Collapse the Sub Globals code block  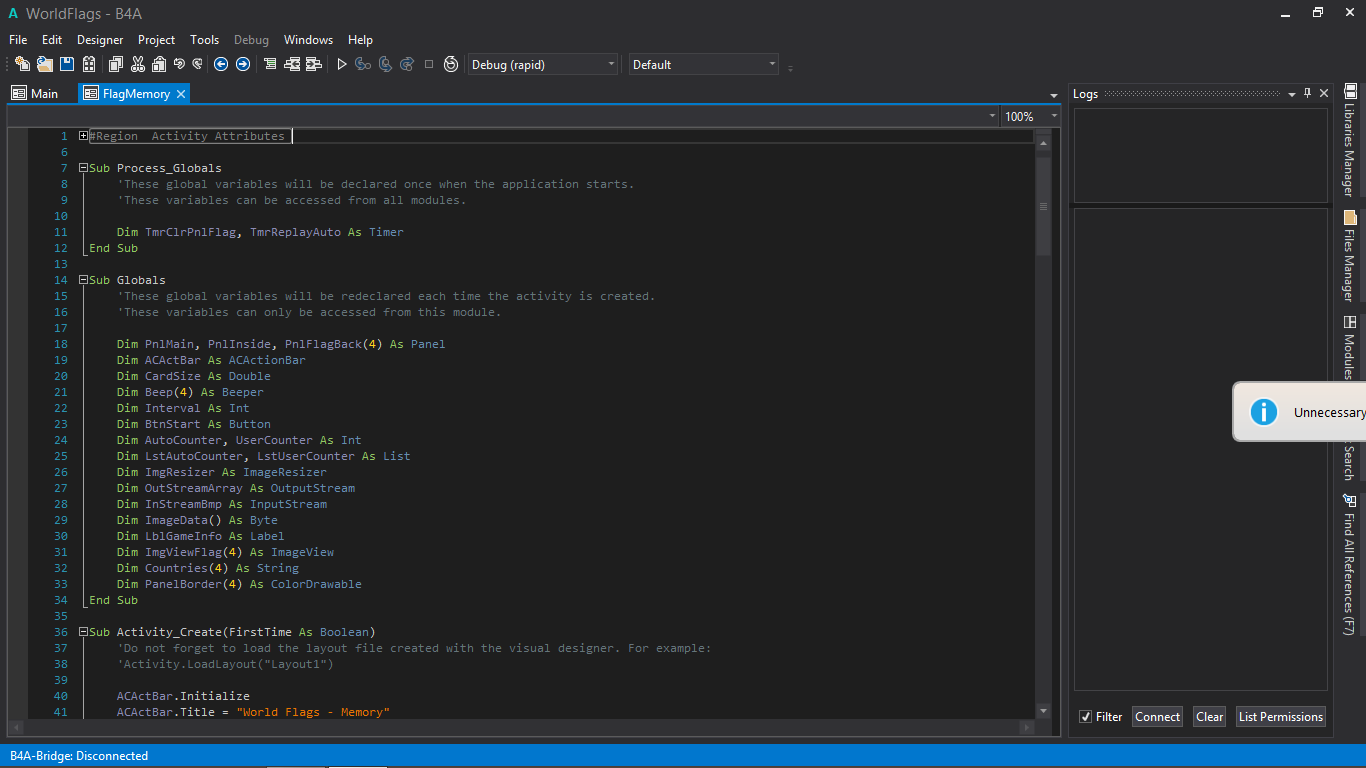(84, 280)
